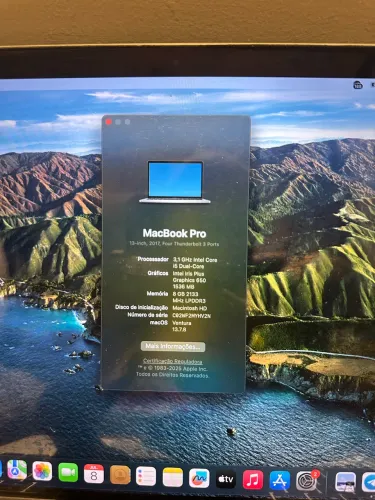Click the MacBook Pro title text
This screenshot has width=375, height=500.
point(174,233)
